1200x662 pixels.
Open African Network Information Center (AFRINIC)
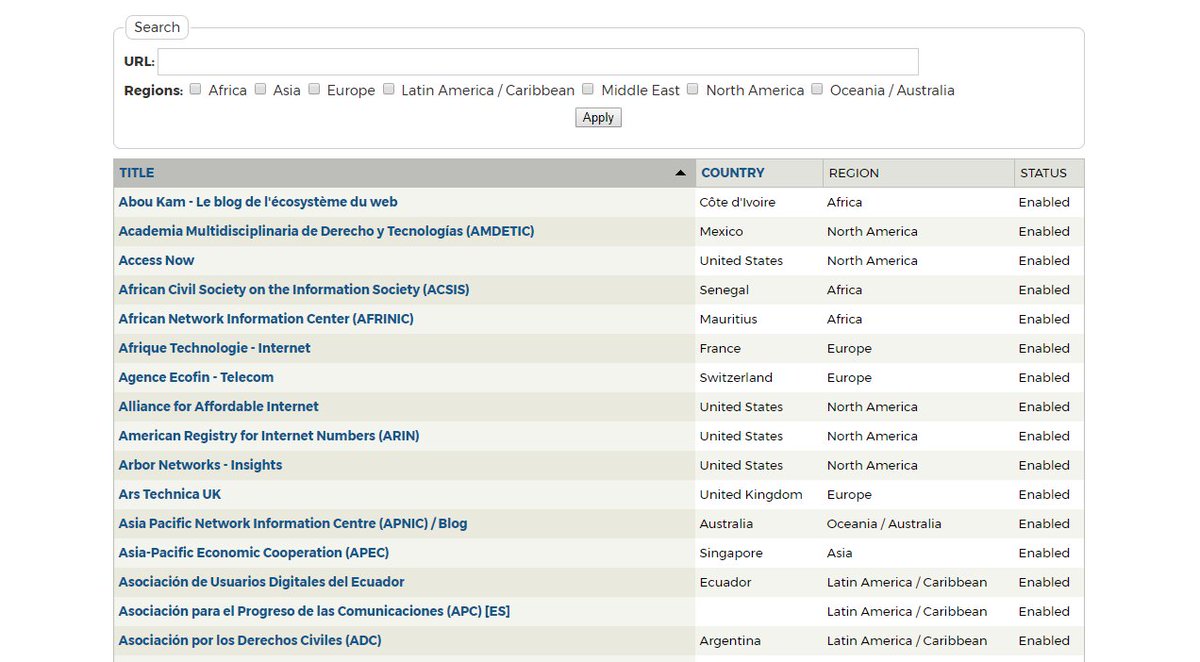266,319
